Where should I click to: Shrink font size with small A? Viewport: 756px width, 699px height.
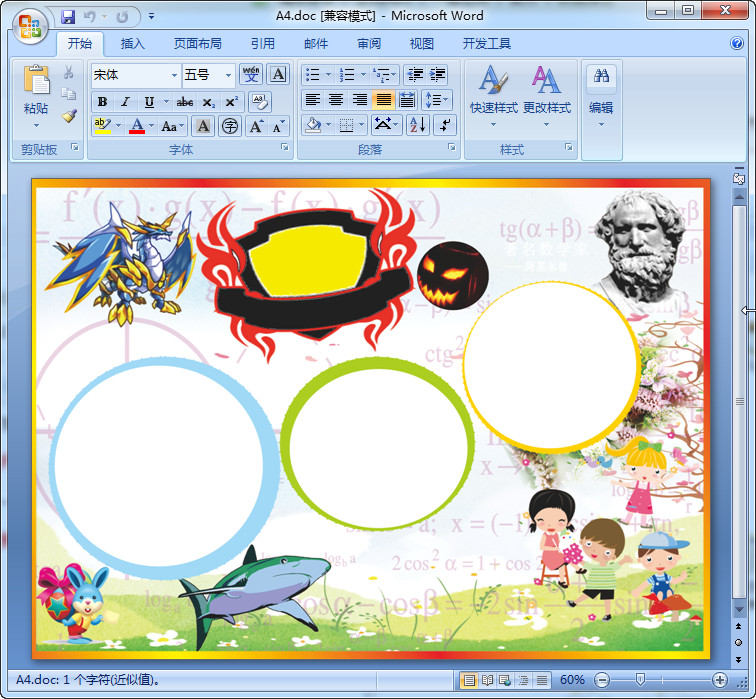tap(278, 126)
